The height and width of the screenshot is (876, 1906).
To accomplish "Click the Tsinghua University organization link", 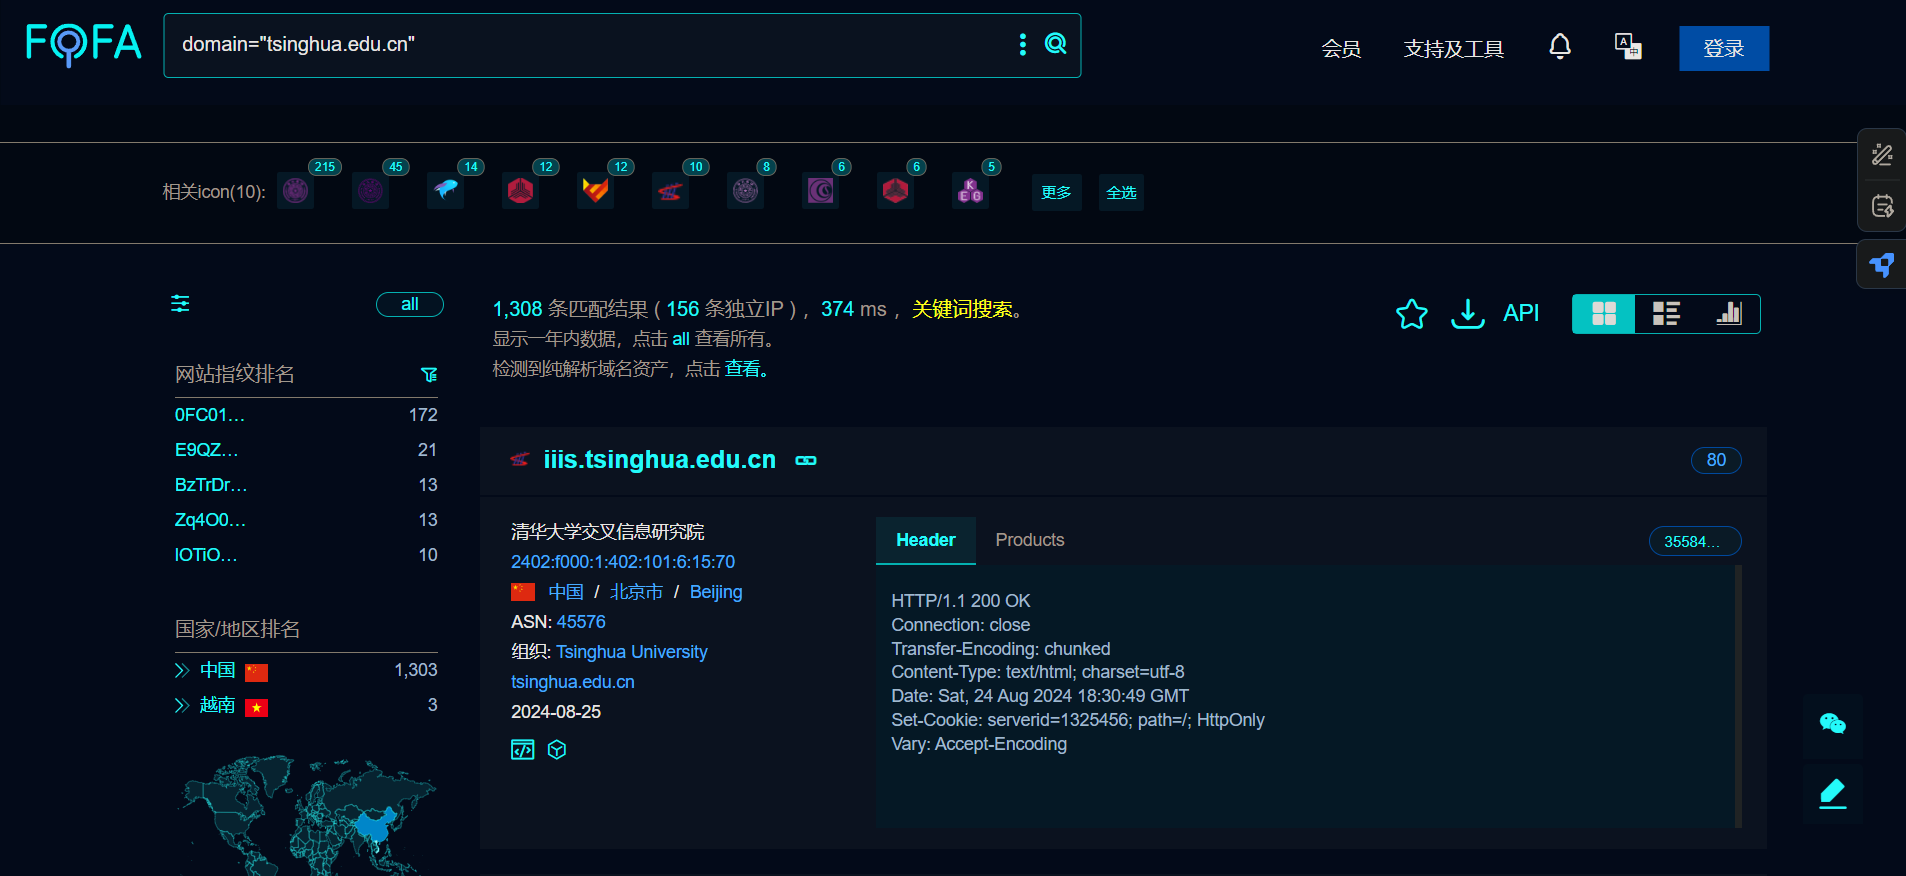I will coord(632,652).
